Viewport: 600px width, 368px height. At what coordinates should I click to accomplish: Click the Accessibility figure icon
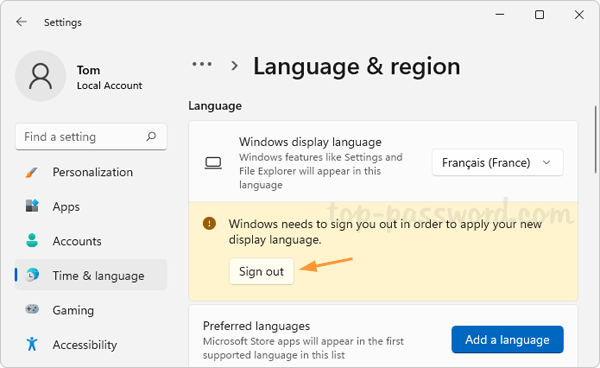(x=32, y=344)
